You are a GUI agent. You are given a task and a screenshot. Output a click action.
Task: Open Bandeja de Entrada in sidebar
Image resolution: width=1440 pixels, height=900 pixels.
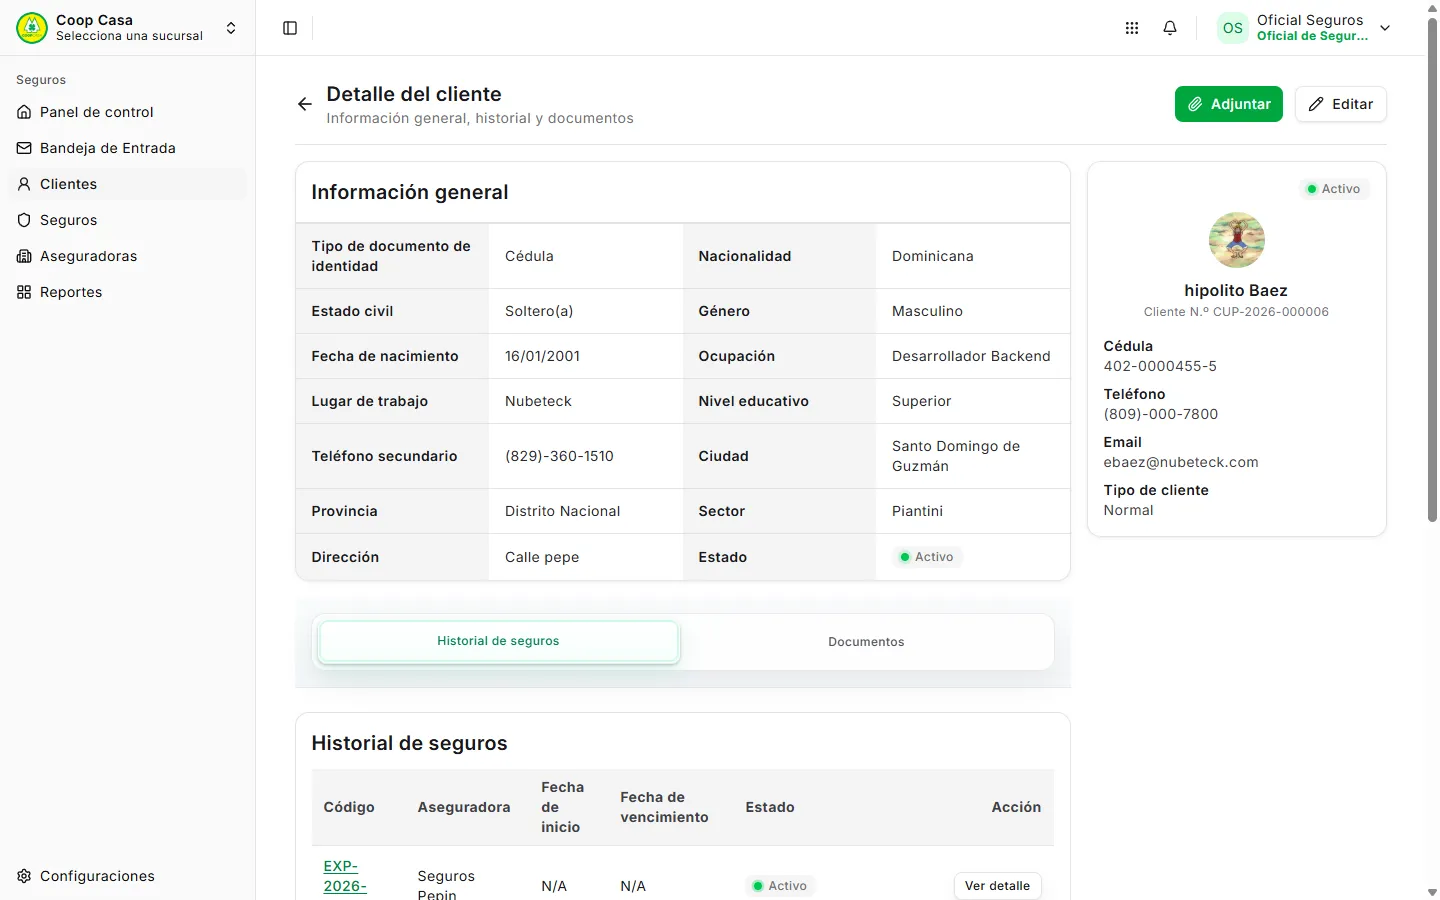(128, 148)
